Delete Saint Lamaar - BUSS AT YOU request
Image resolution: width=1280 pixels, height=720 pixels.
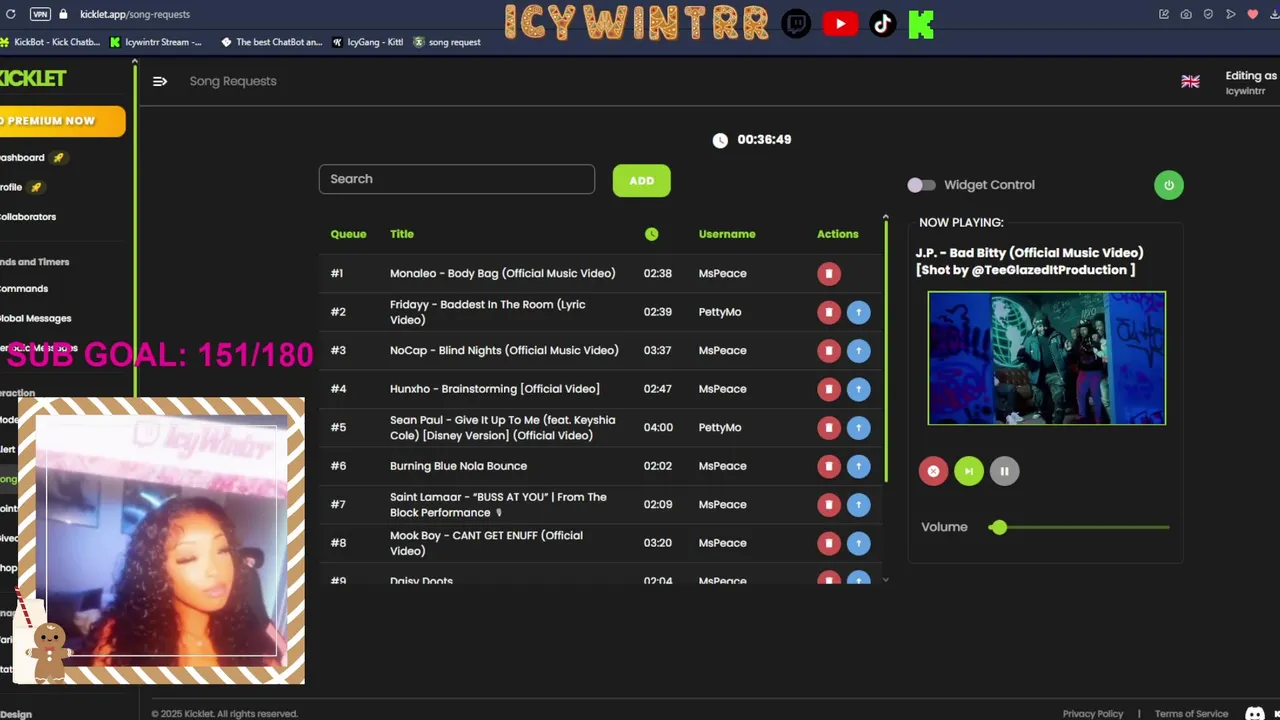(829, 504)
